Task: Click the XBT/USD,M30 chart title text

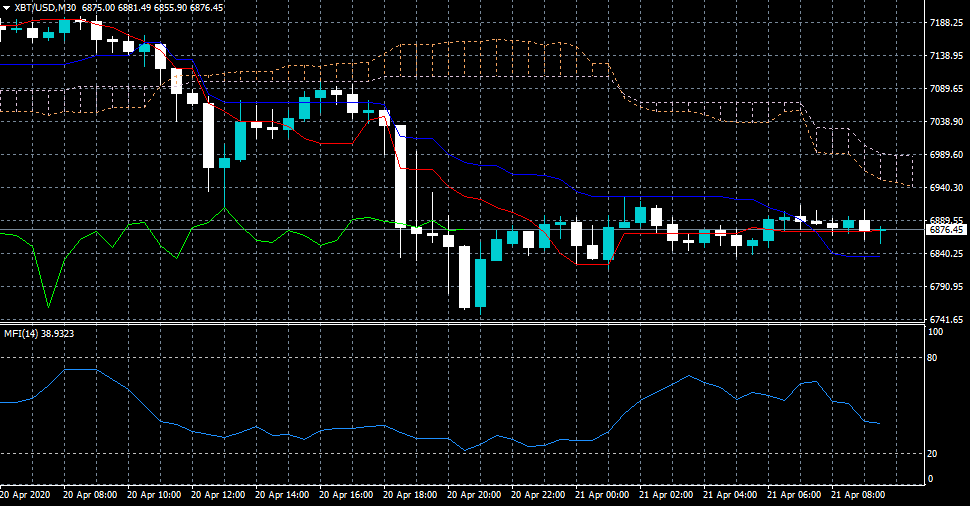Action: point(45,7)
